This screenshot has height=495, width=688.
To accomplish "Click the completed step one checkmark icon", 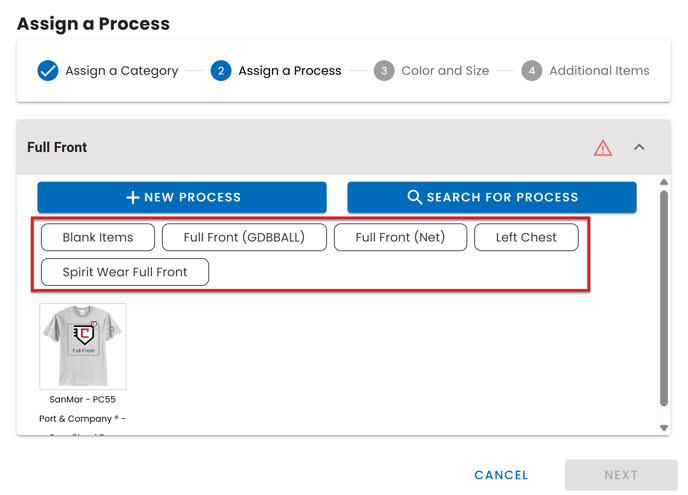I will click(x=48, y=71).
